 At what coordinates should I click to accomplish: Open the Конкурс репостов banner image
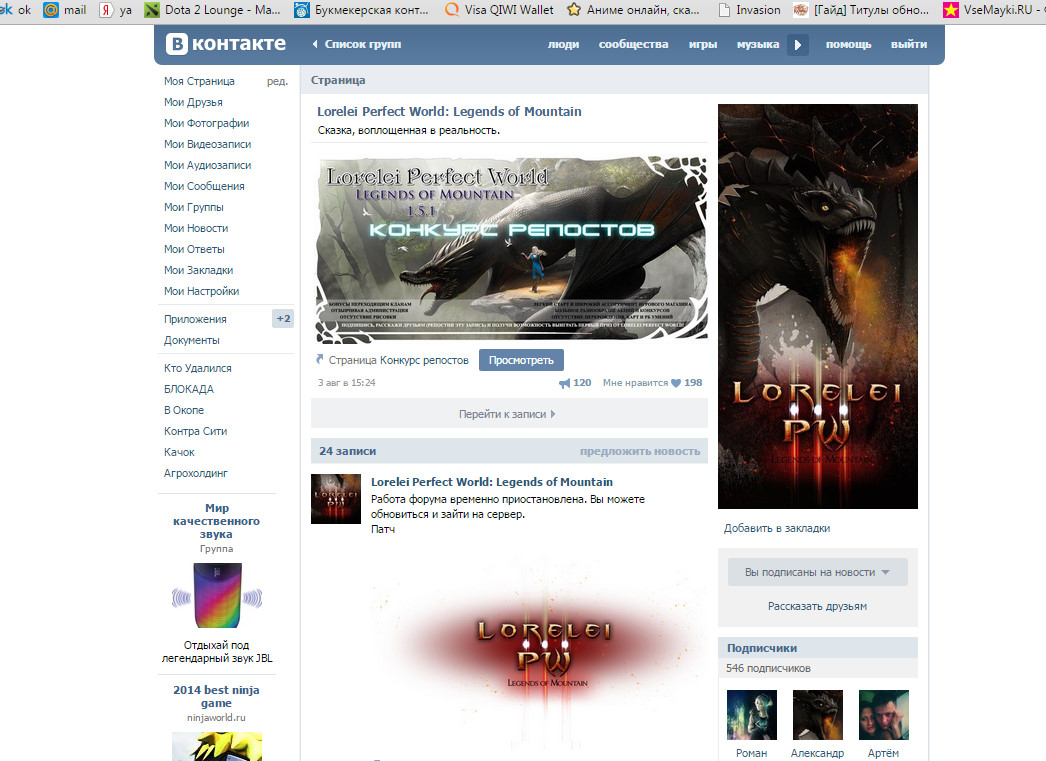(511, 249)
